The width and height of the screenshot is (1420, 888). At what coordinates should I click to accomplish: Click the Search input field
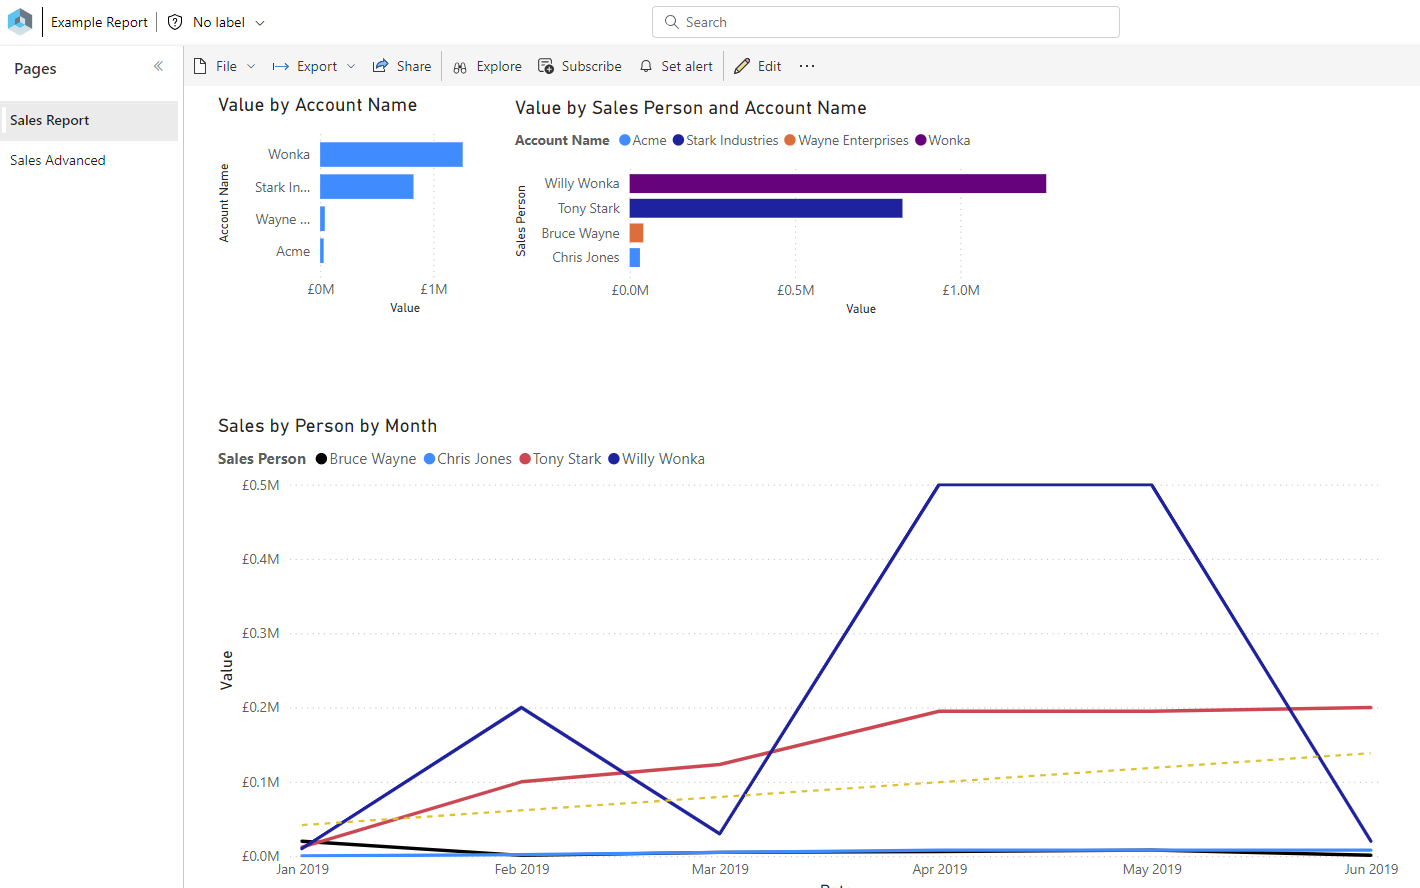coord(886,22)
